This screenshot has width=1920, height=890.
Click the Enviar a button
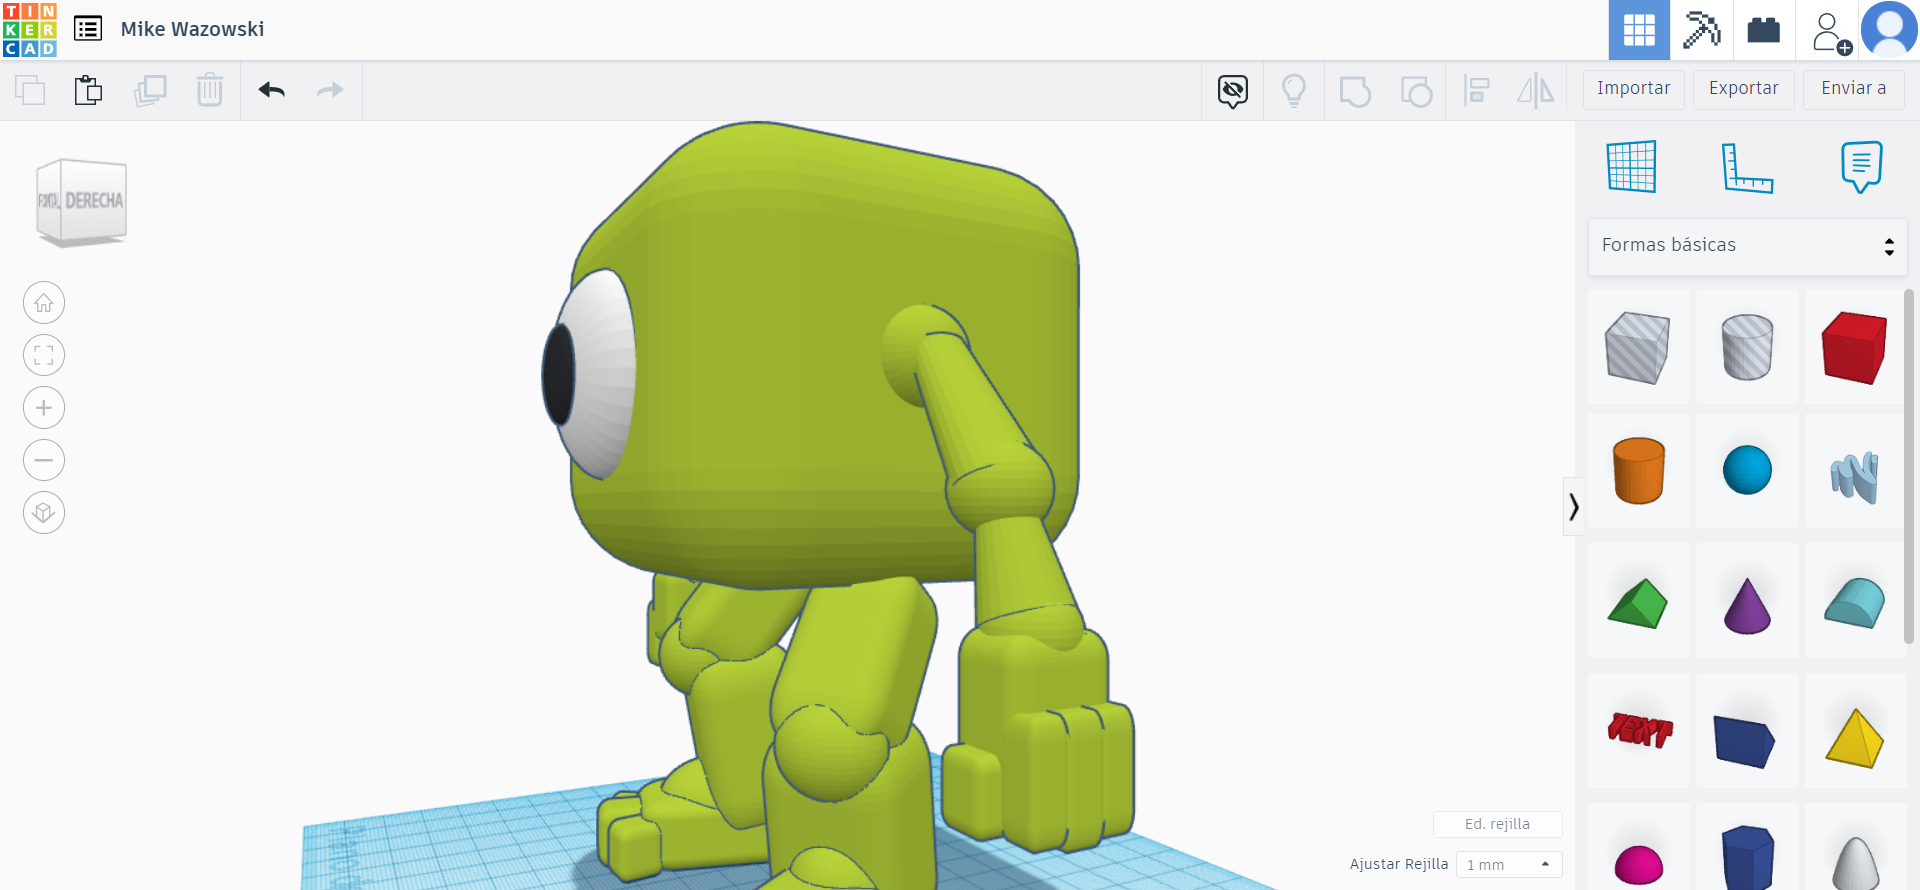[1854, 89]
